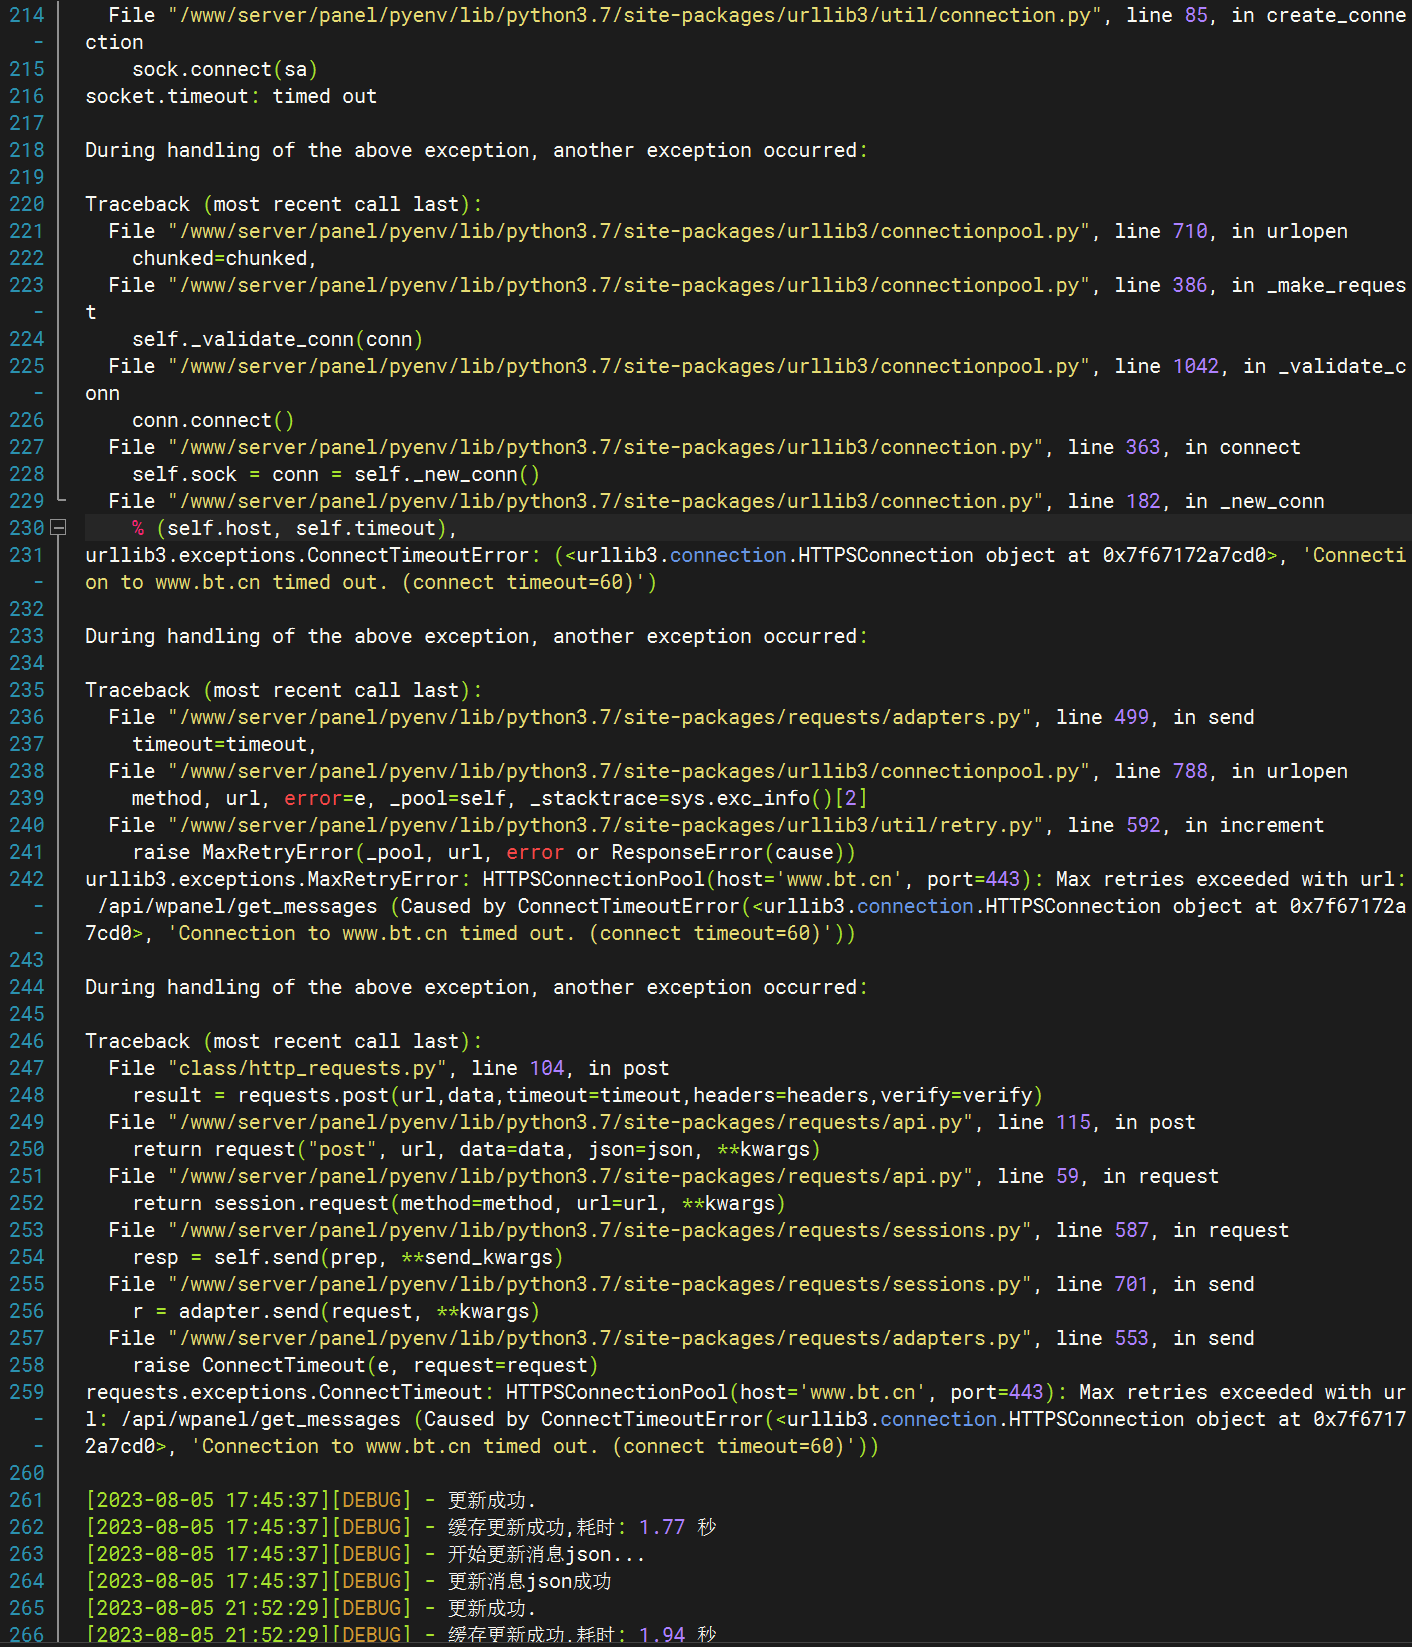
Task: Click the 'return request("post", url,' line
Action: pyautogui.click(x=477, y=1149)
